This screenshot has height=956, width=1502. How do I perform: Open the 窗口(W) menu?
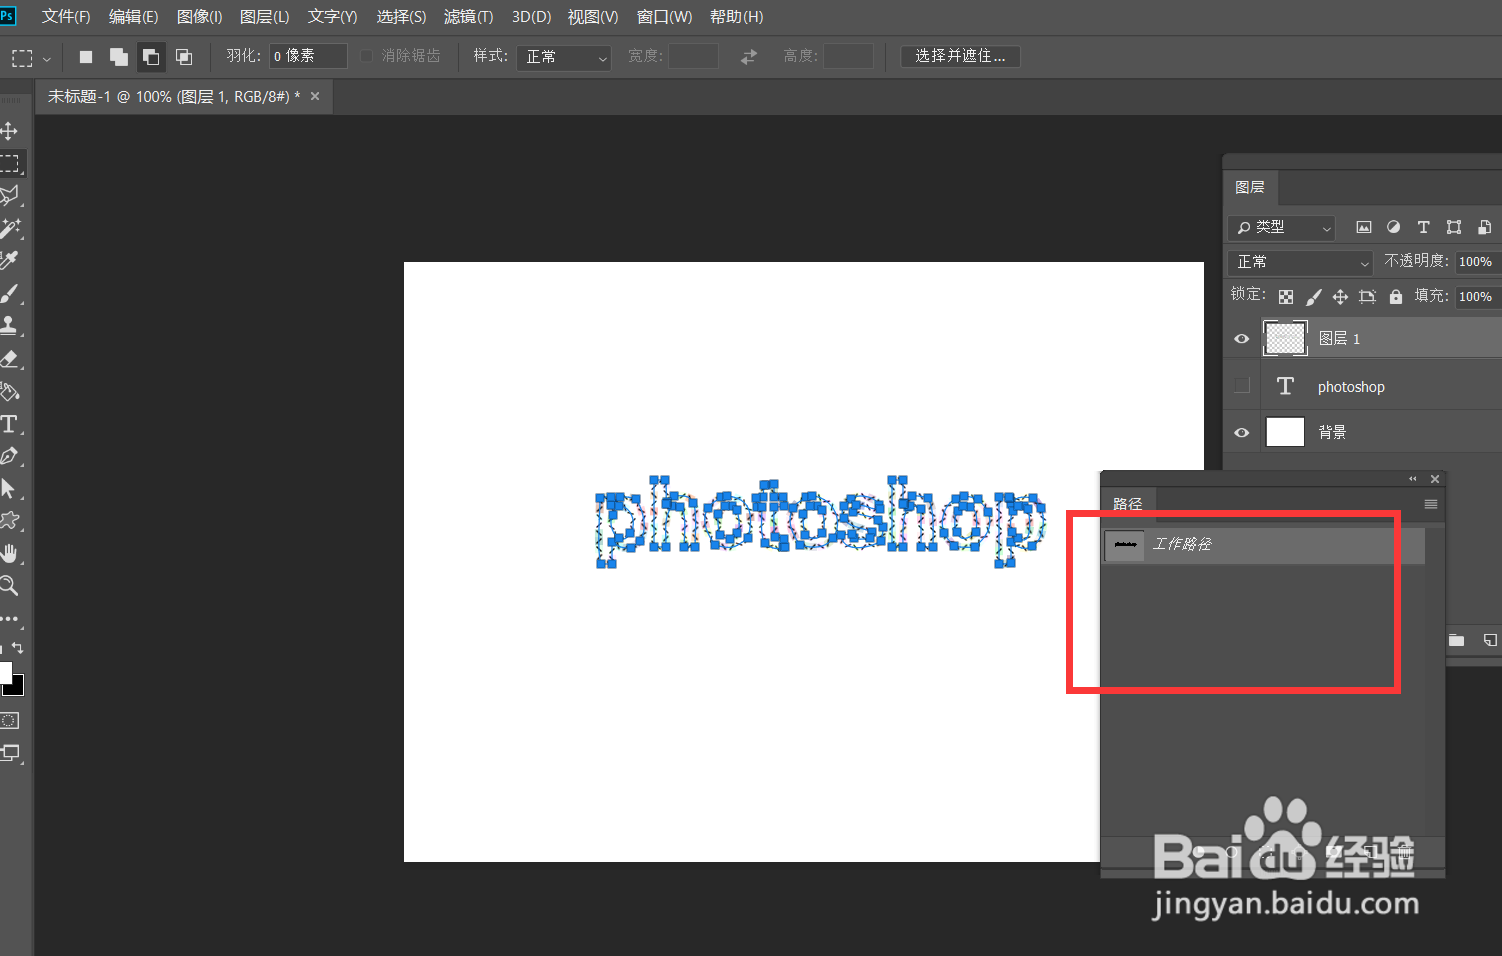[664, 17]
